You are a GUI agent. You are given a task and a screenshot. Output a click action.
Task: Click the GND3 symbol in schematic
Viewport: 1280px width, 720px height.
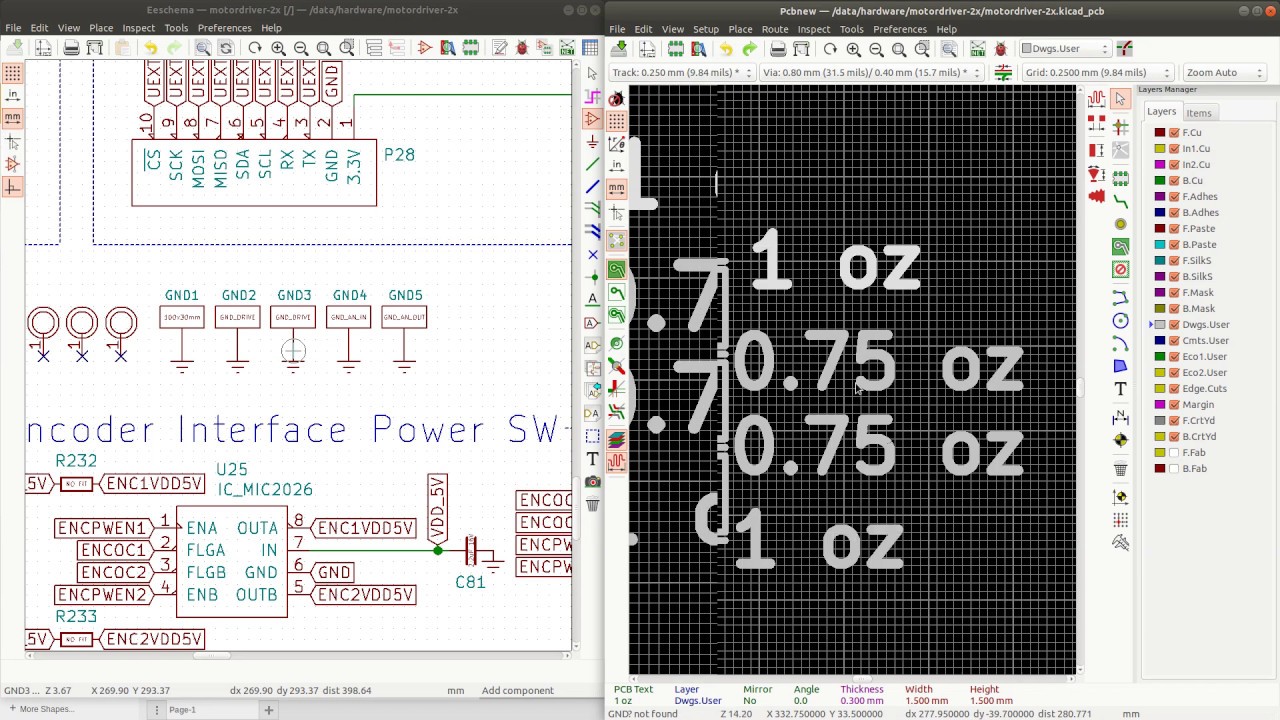click(293, 332)
